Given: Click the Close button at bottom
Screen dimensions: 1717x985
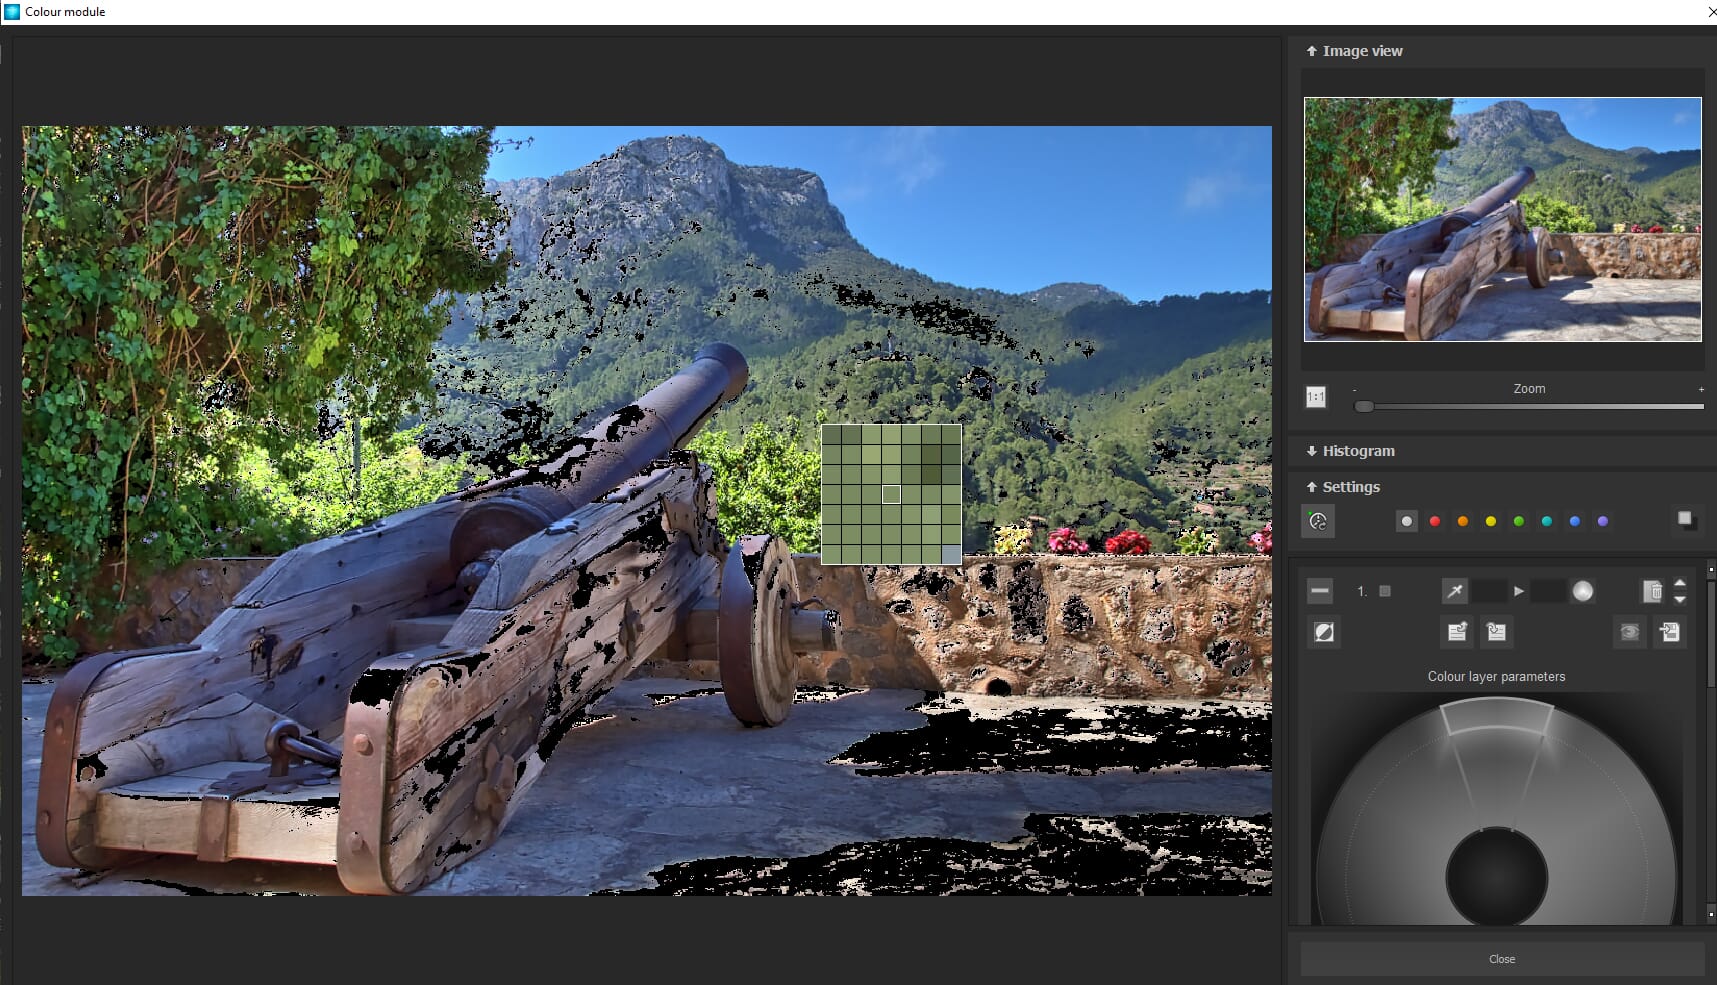Looking at the screenshot, I should (1502, 959).
